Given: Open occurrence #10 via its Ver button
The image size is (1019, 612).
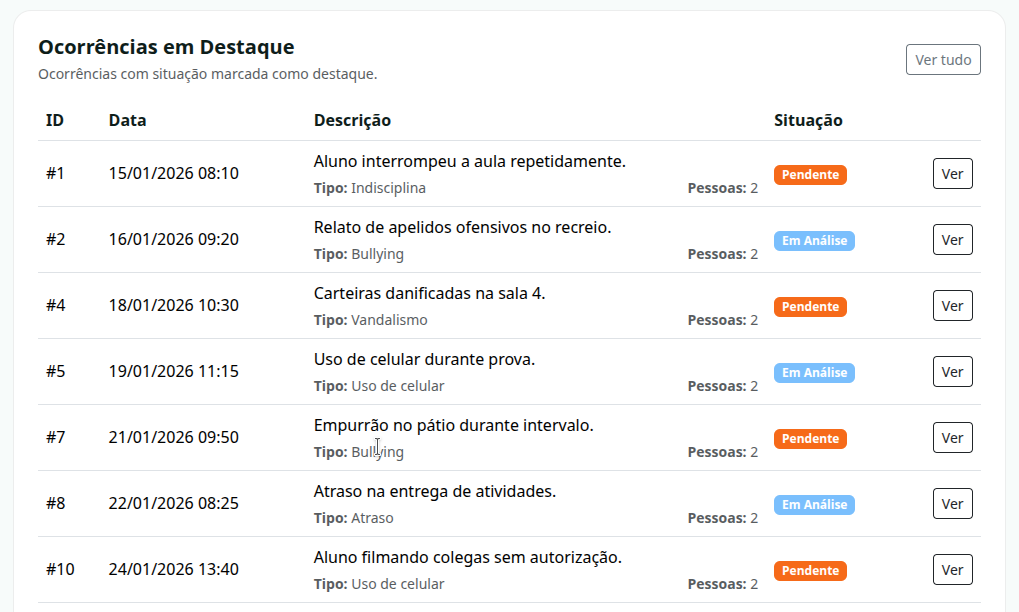Looking at the screenshot, I should click(x=951, y=569).
